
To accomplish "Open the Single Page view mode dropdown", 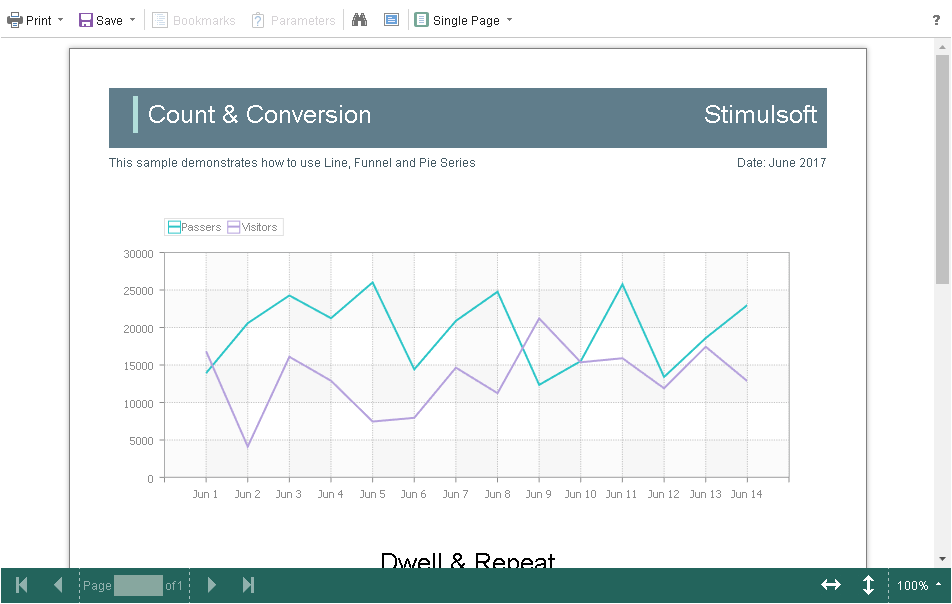I will pos(464,20).
